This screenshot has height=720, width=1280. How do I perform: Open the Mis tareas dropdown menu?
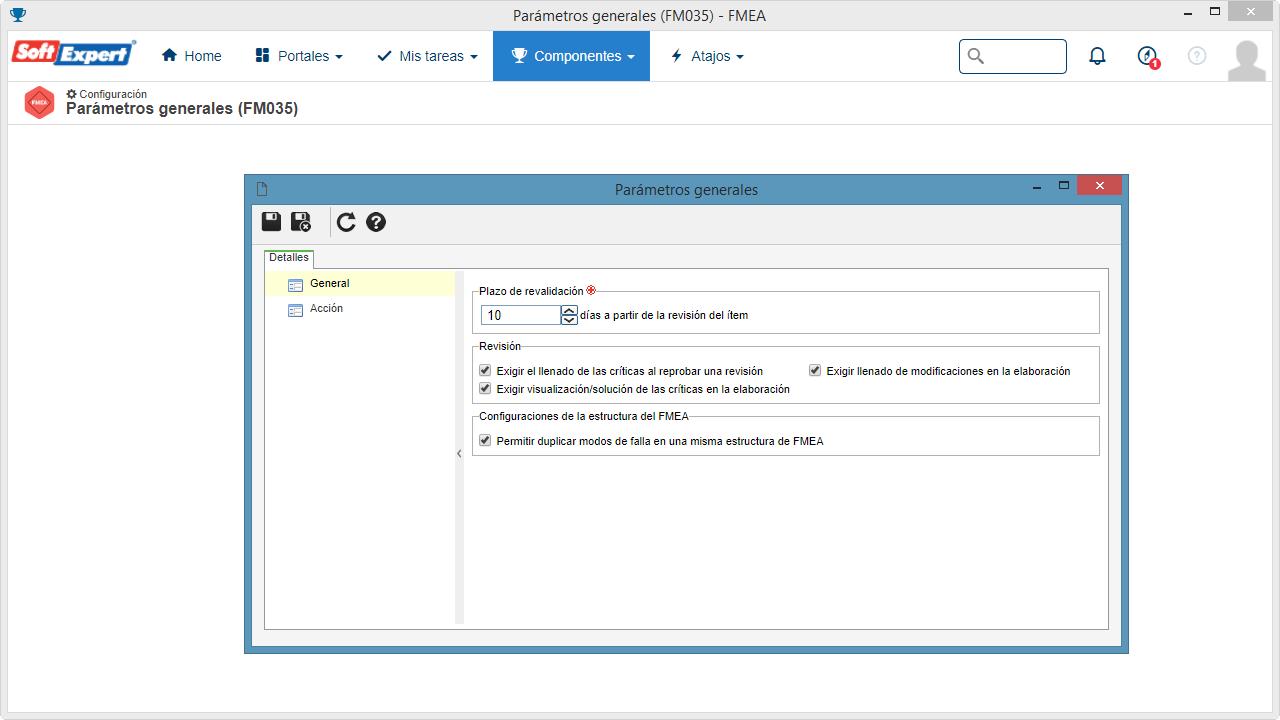[427, 56]
